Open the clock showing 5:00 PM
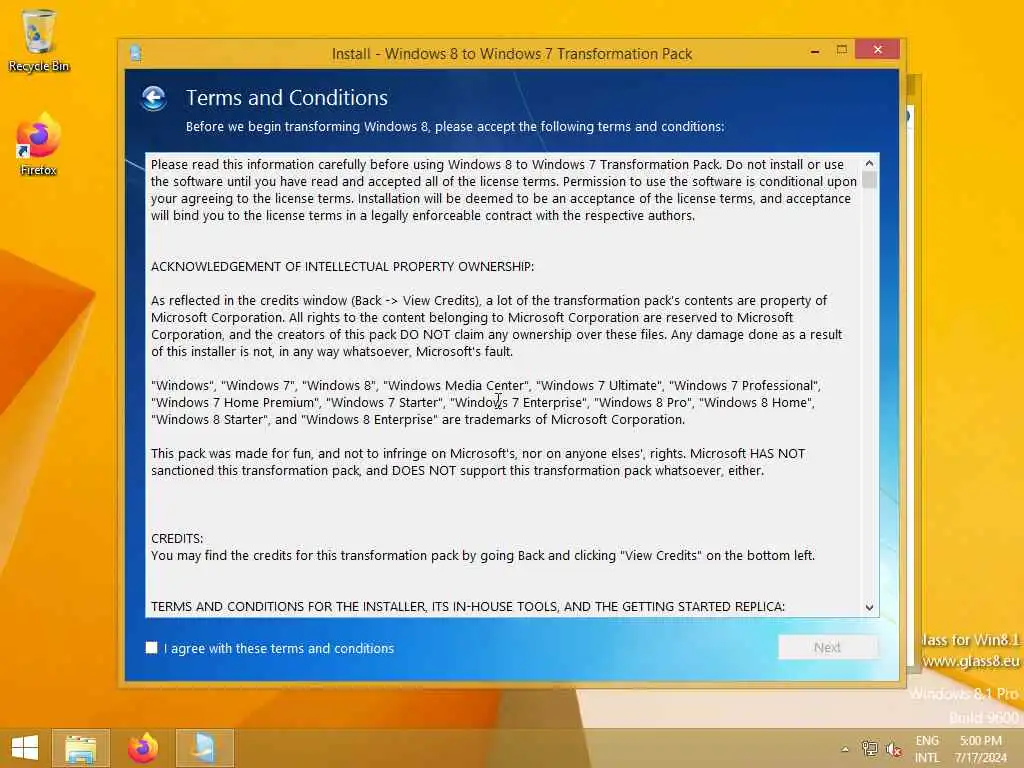This screenshot has width=1024, height=768. pos(980,749)
